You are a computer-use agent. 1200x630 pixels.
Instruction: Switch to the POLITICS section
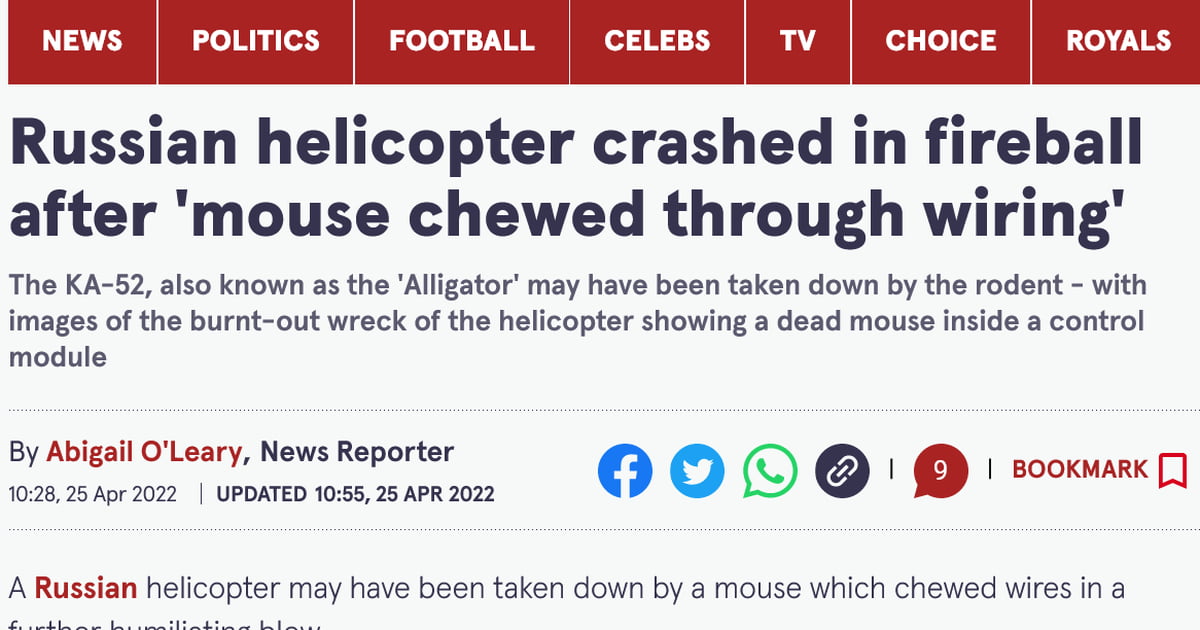pos(255,41)
